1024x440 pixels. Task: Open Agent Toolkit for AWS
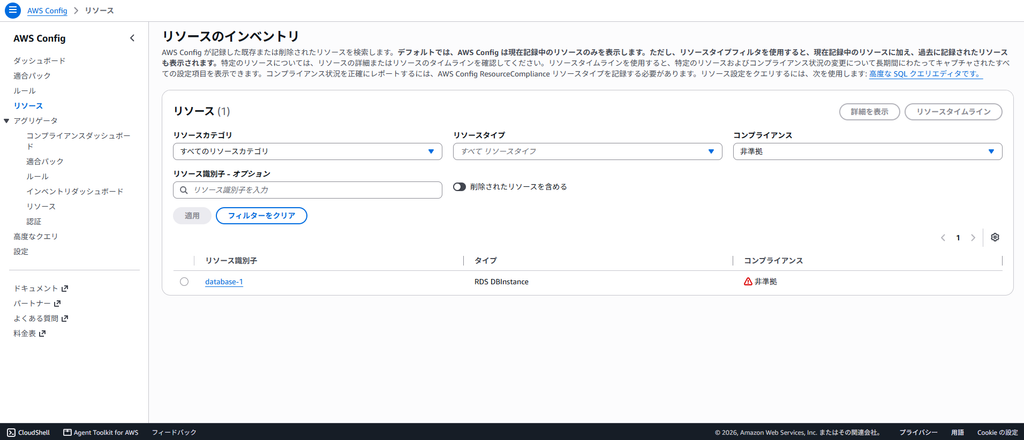pyautogui.click(x=101, y=432)
